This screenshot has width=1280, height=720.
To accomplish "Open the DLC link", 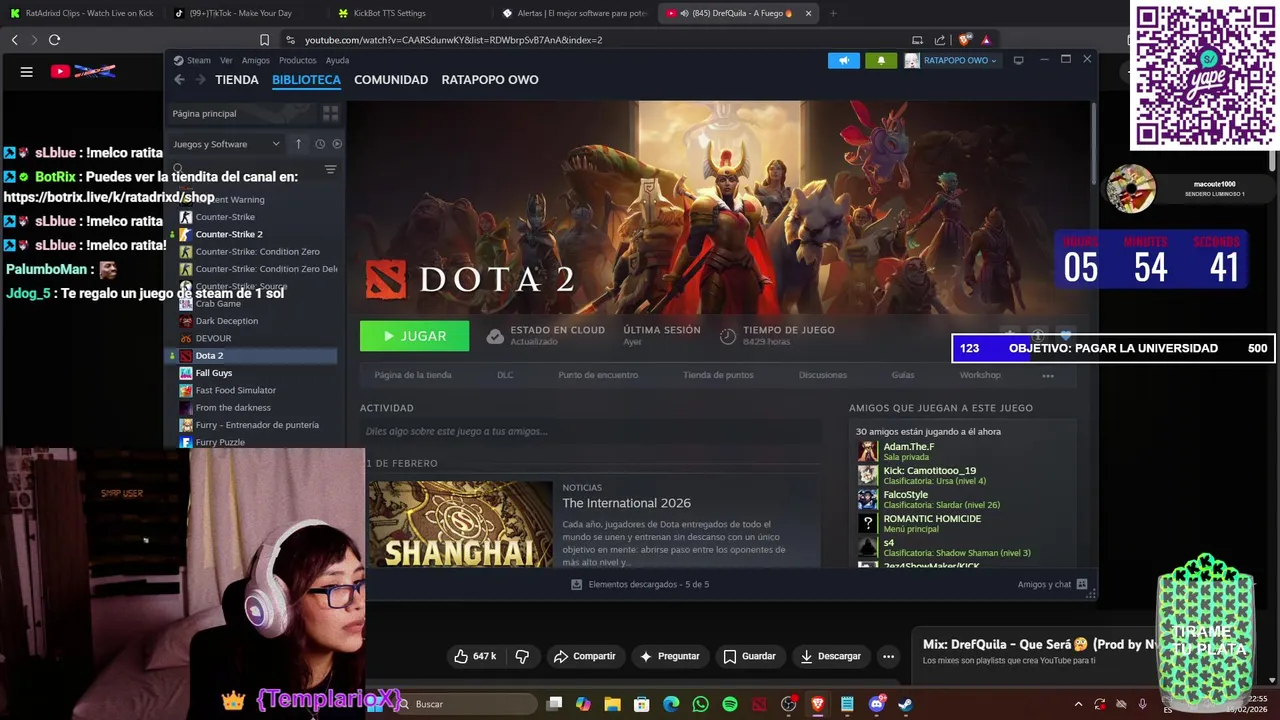I will [x=505, y=375].
